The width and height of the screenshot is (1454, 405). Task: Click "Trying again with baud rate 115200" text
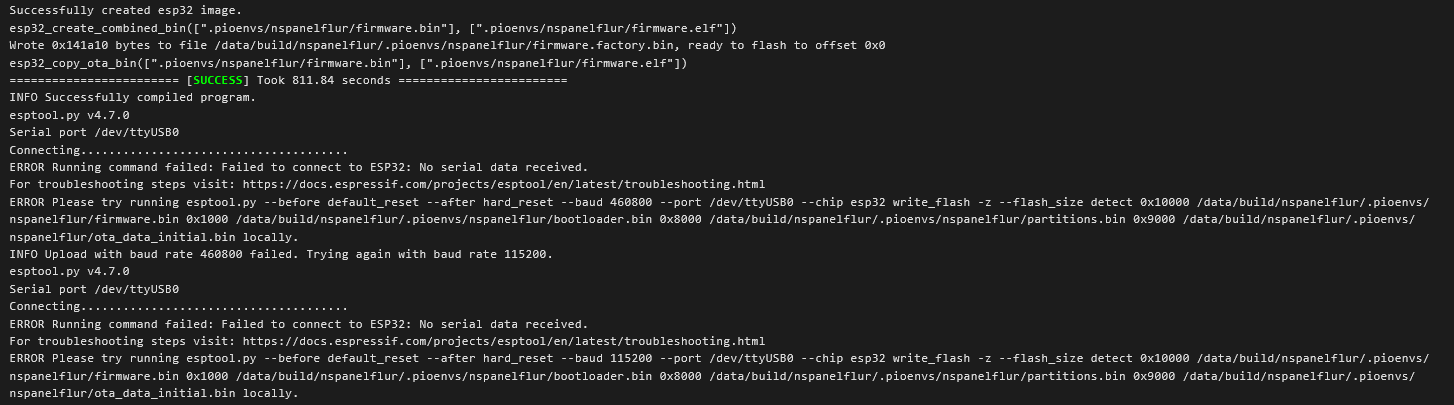(427, 254)
